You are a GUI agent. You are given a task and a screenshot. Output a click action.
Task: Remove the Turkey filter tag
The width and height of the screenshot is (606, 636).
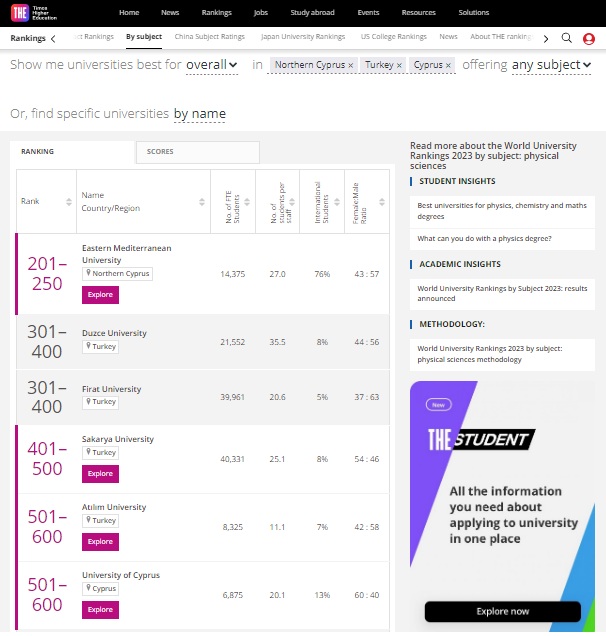pyautogui.click(x=399, y=65)
